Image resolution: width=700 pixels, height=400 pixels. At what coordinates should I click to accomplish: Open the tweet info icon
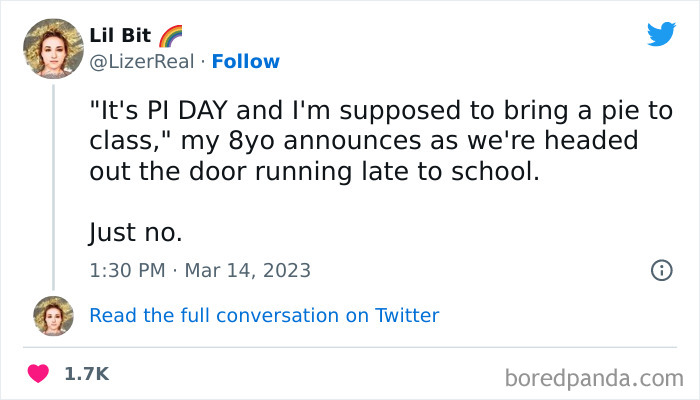660,270
